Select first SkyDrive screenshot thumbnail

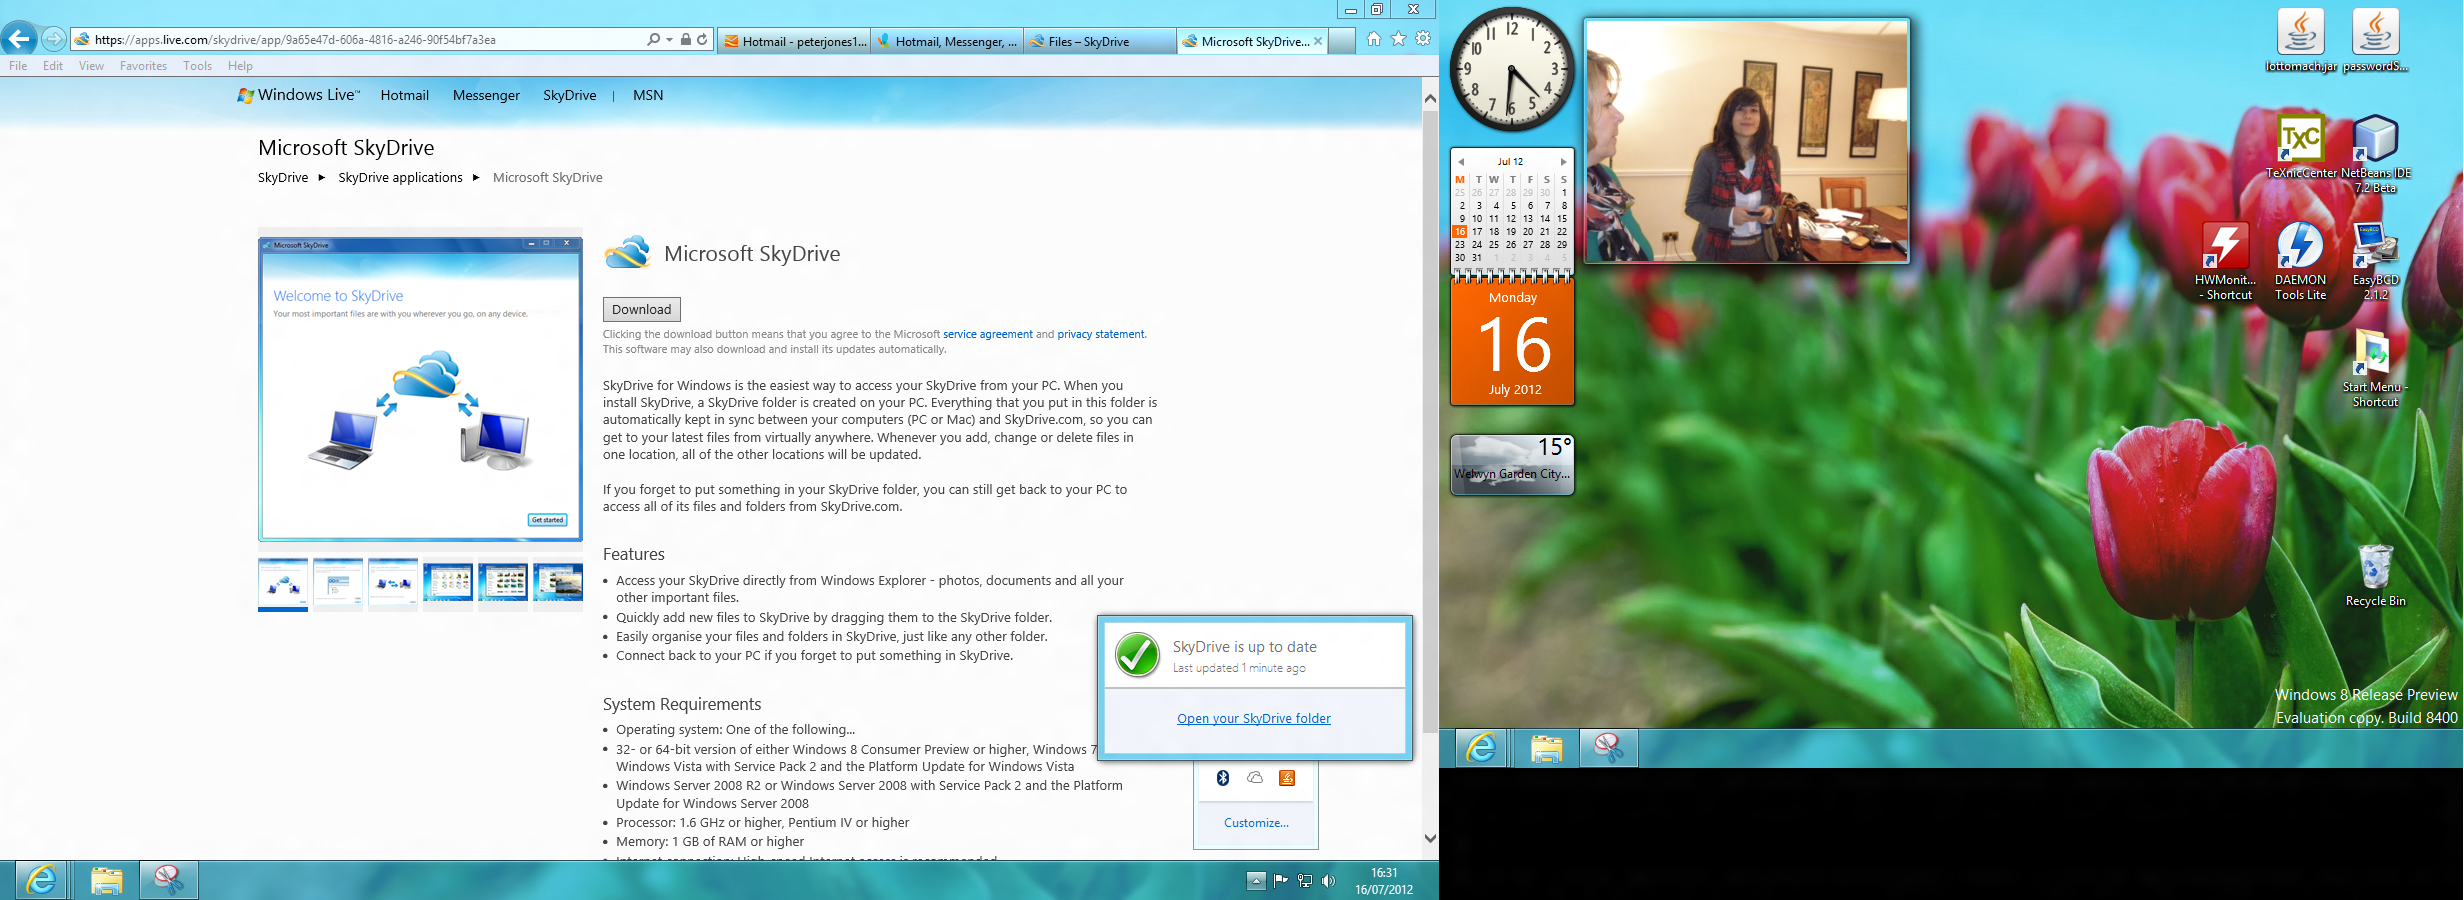click(283, 583)
